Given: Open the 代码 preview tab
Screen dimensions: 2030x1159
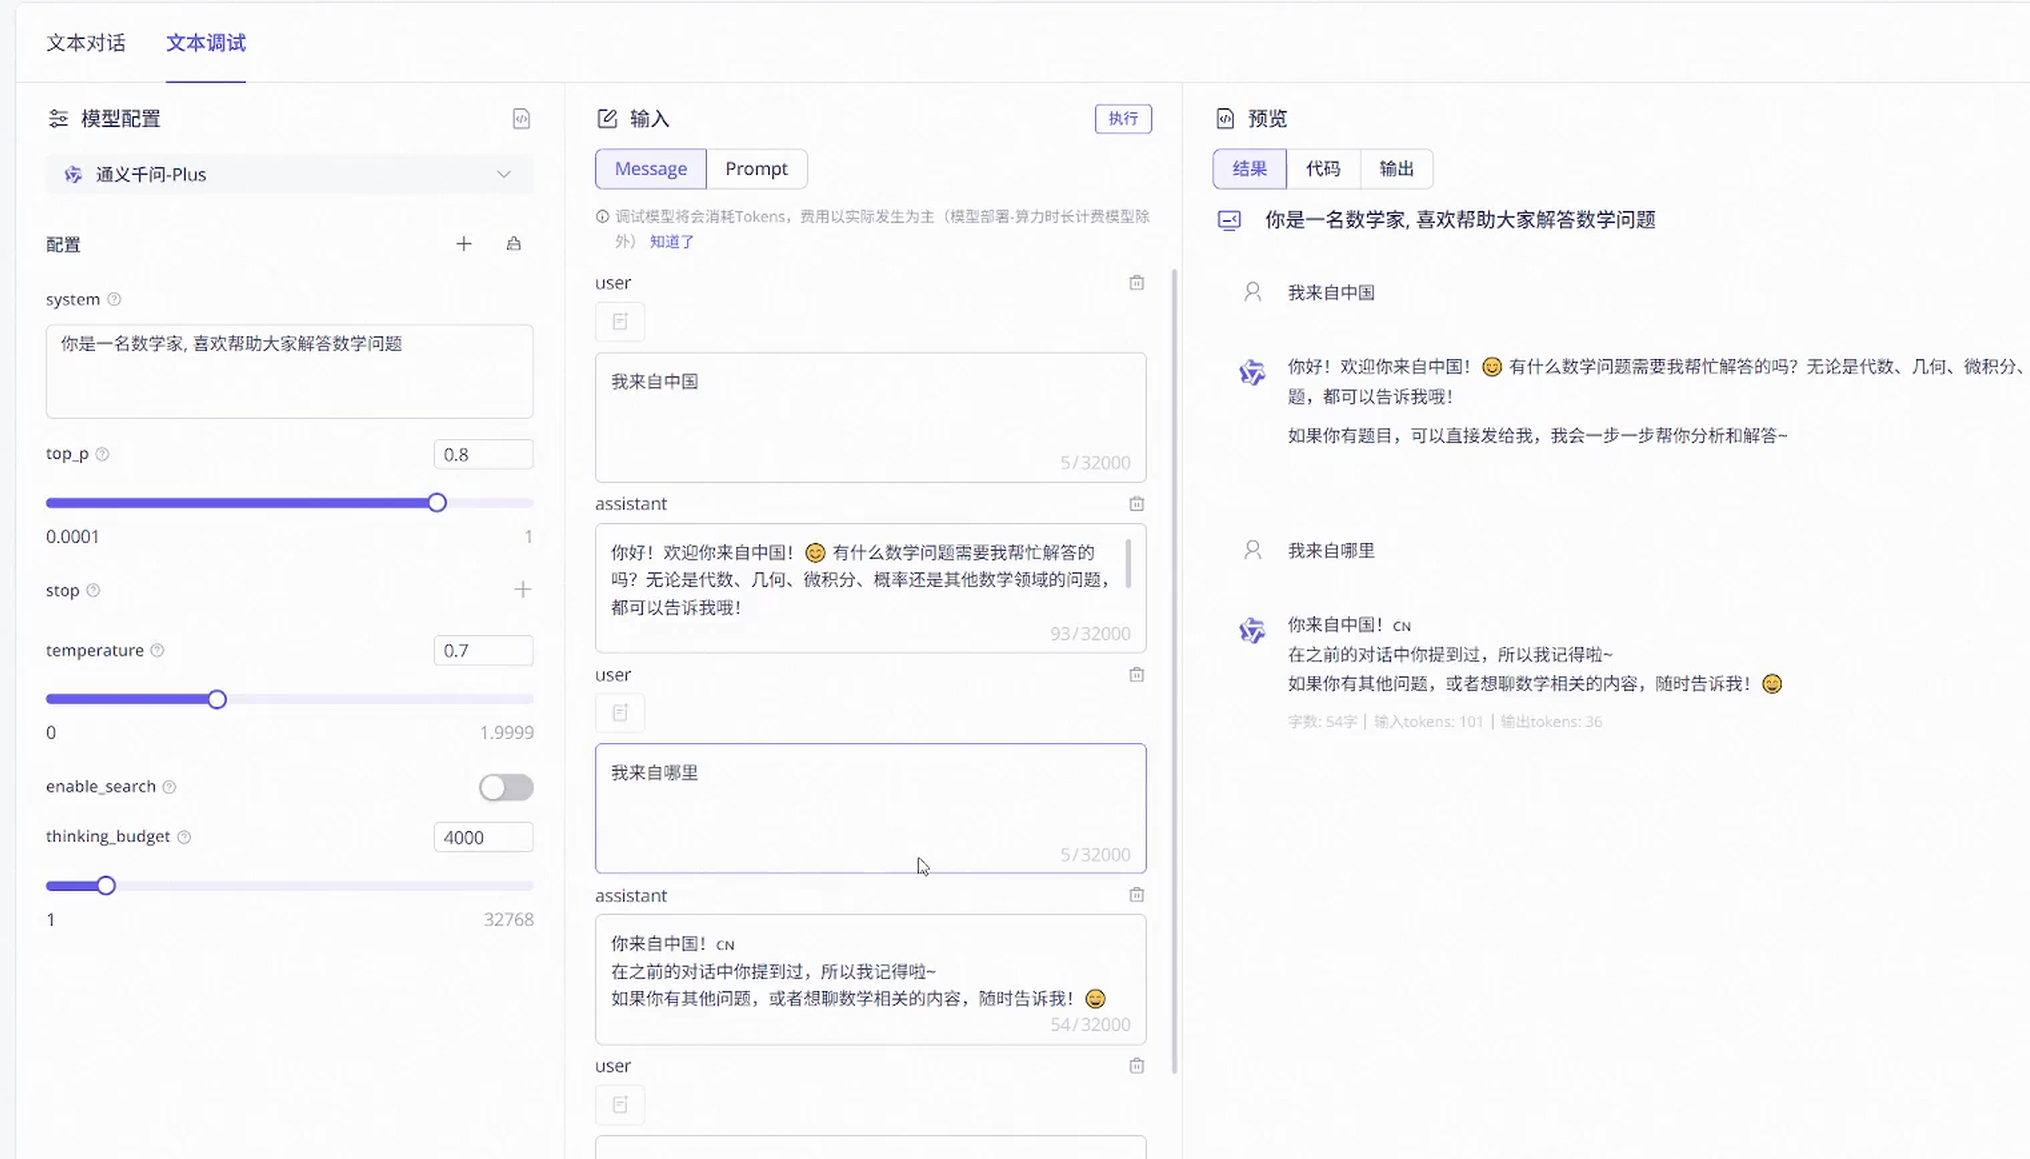Looking at the screenshot, I should pos(1322,169).
